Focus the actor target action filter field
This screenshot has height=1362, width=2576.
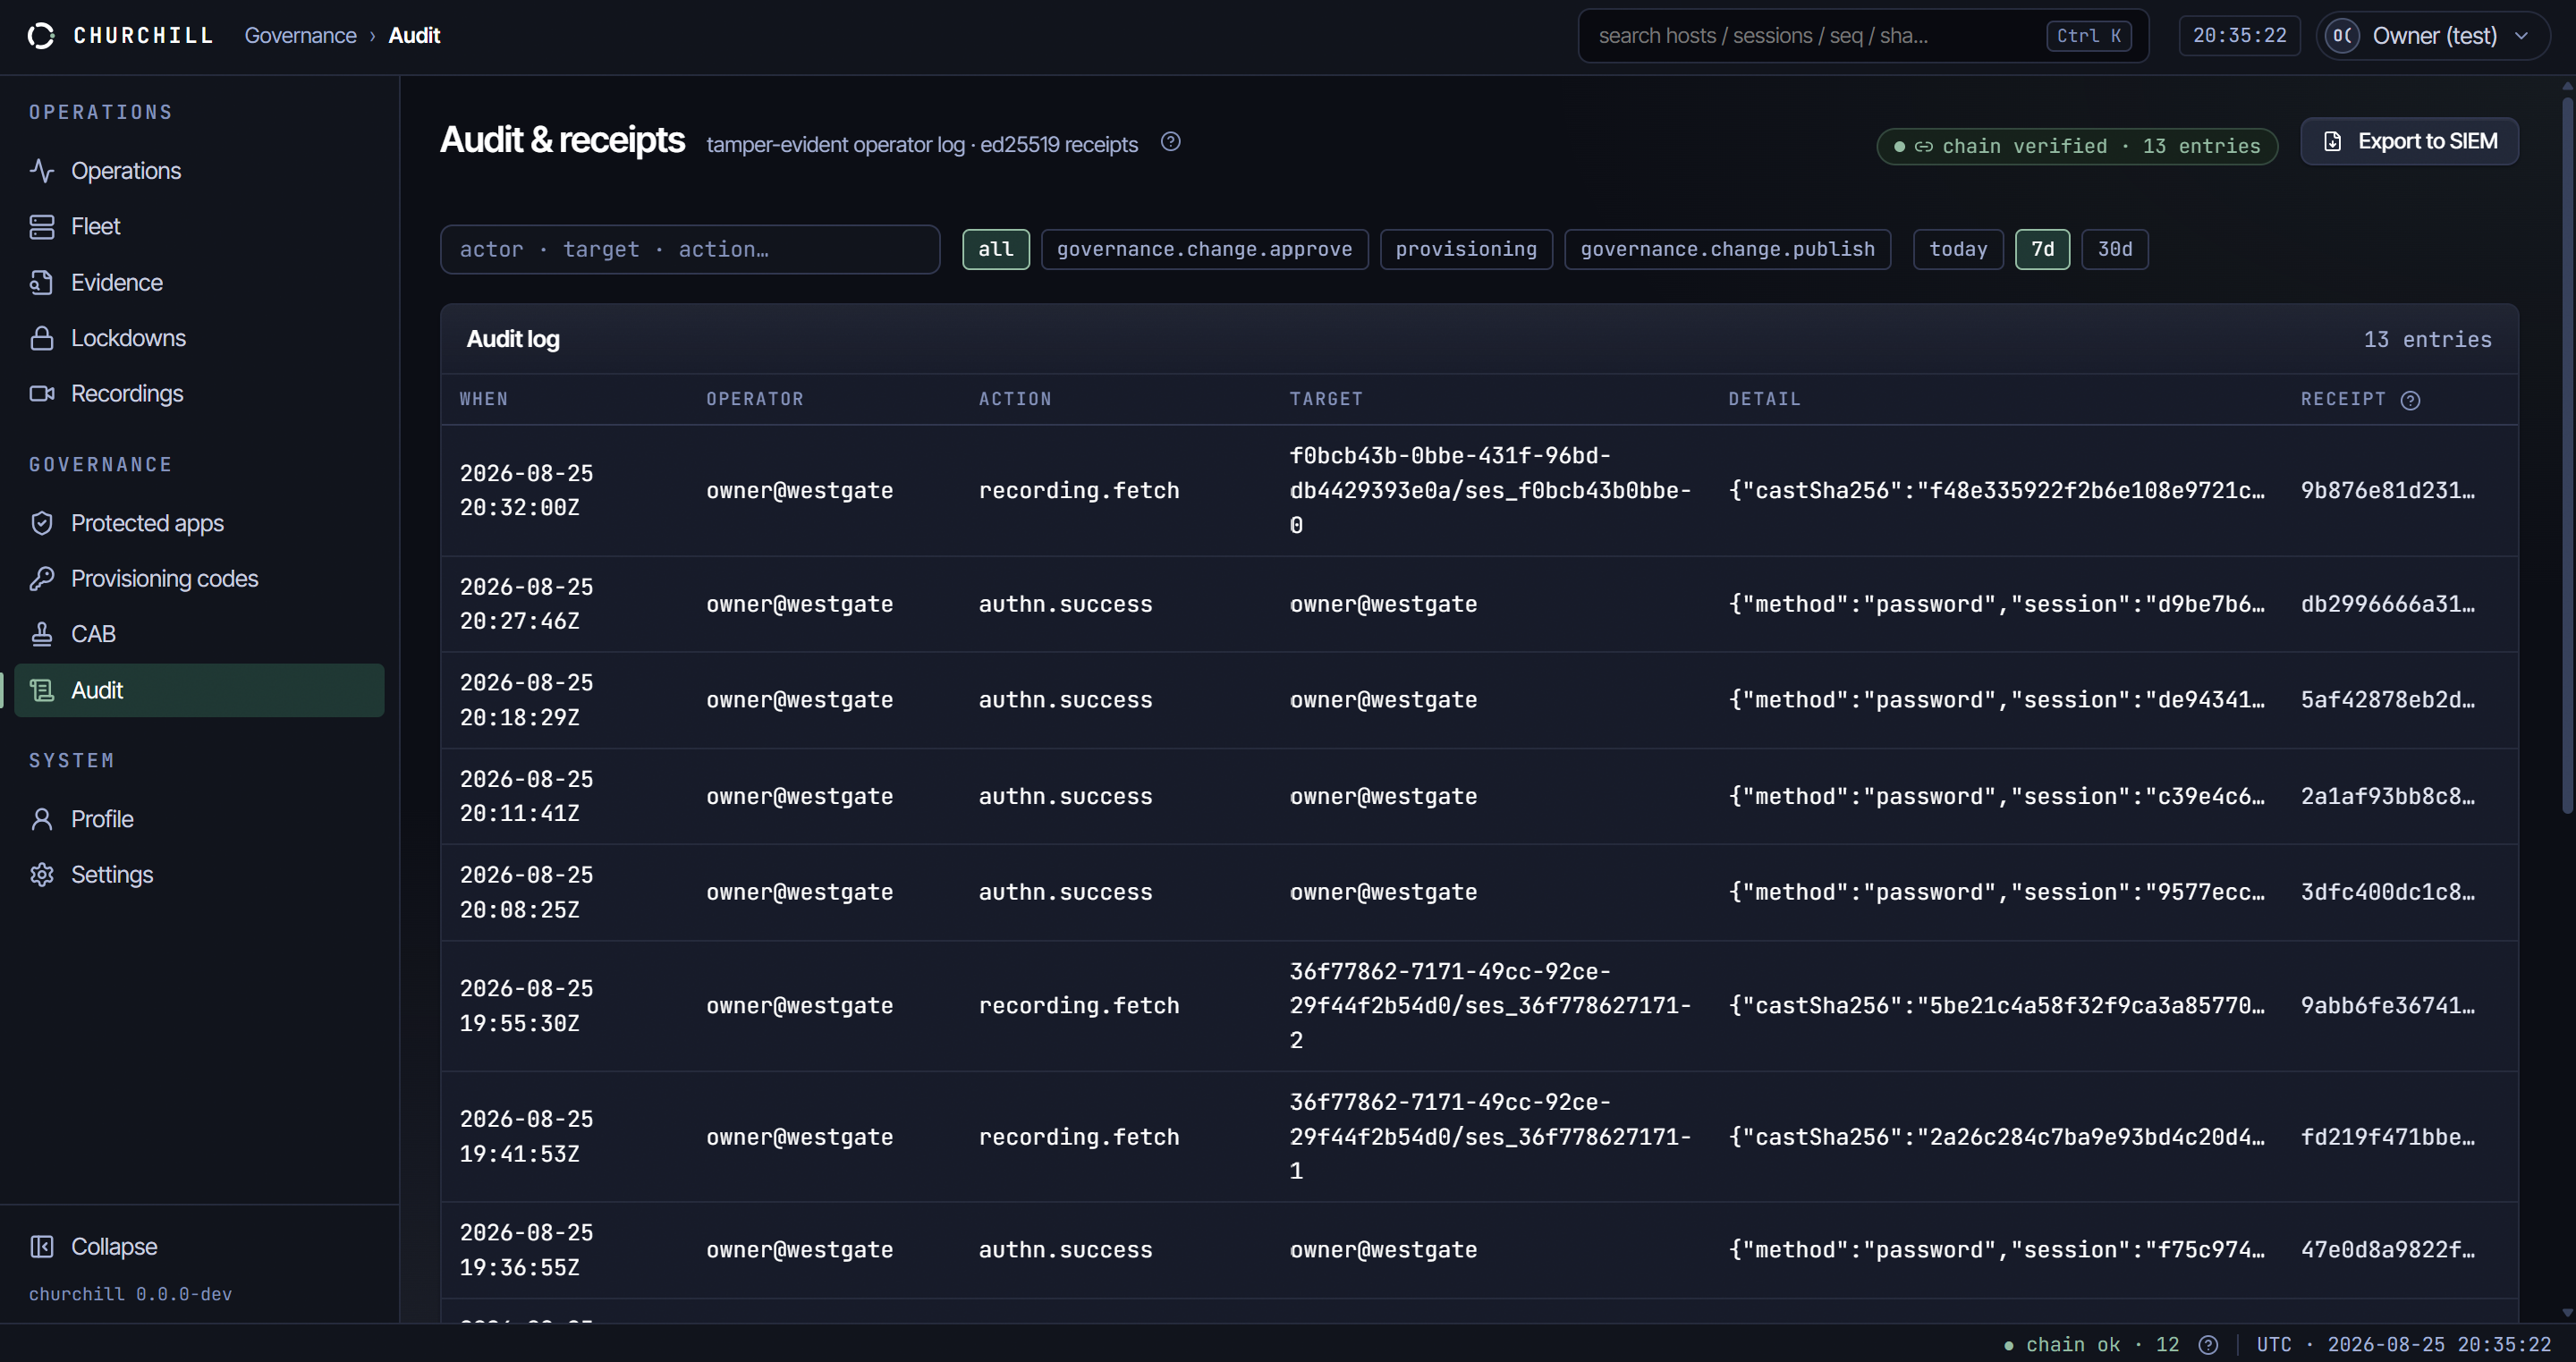(690, 249)
